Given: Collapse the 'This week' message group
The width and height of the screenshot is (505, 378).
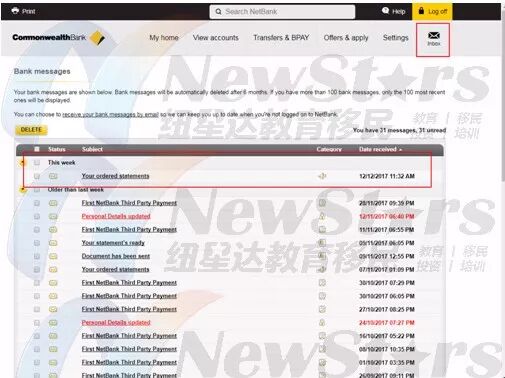Looking at the screenshot, I should tap(23, 163).
